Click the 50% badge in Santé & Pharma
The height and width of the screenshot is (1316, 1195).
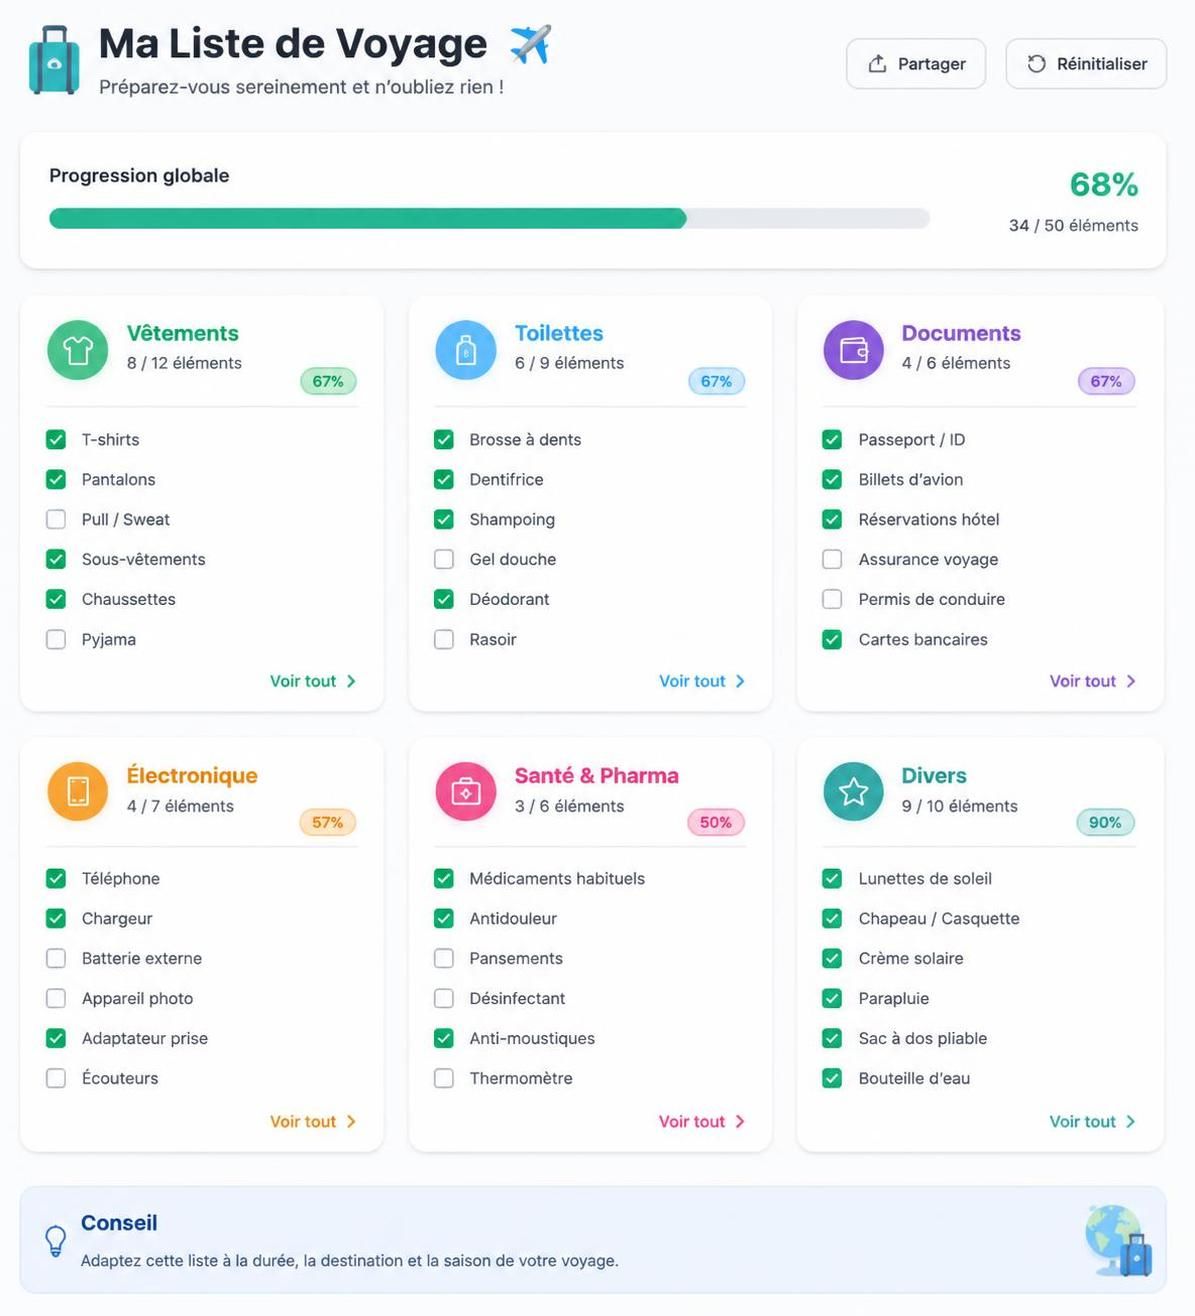click(716, 822)
